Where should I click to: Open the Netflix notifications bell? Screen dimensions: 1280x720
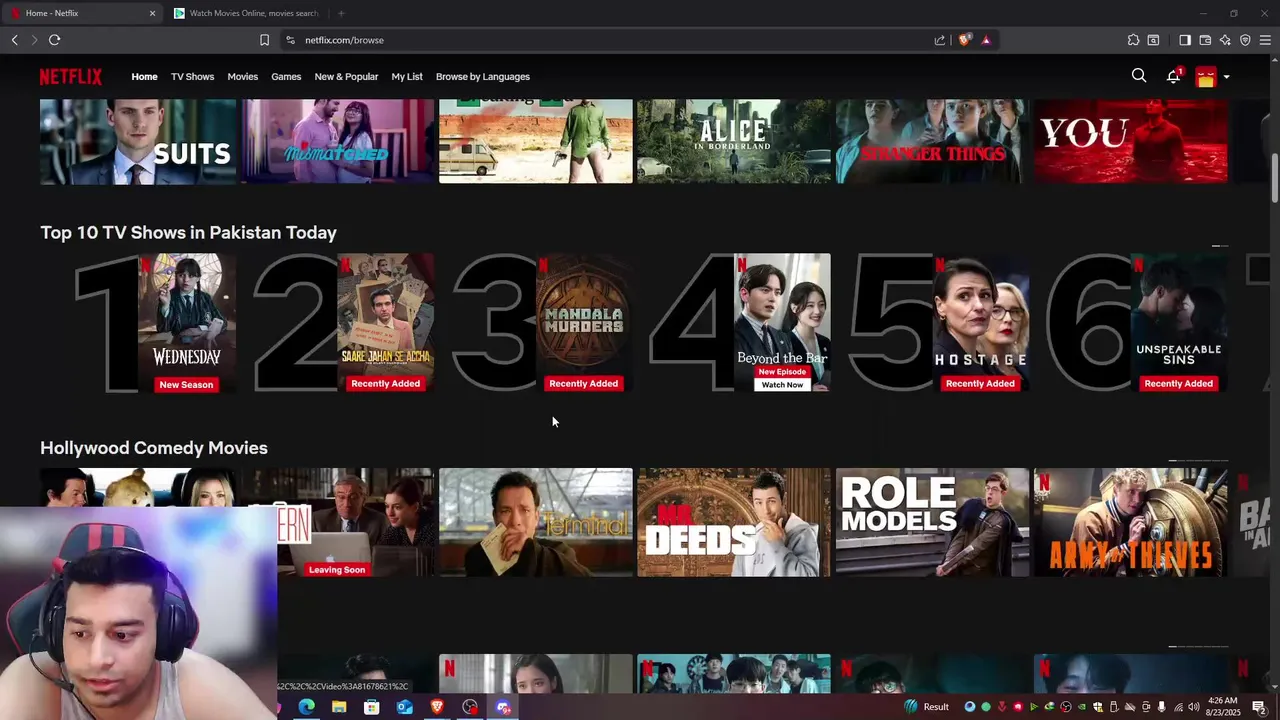pyautogui.click(x=1173, y=76)
